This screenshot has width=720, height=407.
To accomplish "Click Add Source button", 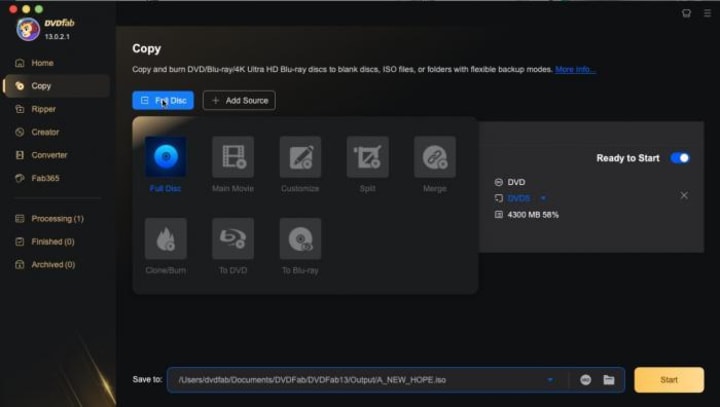I will [239, 100].
